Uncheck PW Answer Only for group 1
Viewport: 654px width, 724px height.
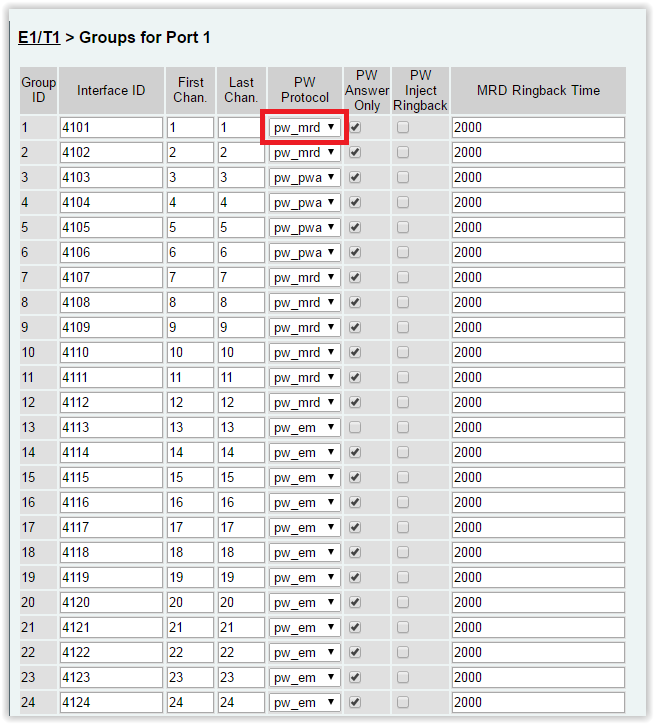(355, 127)
